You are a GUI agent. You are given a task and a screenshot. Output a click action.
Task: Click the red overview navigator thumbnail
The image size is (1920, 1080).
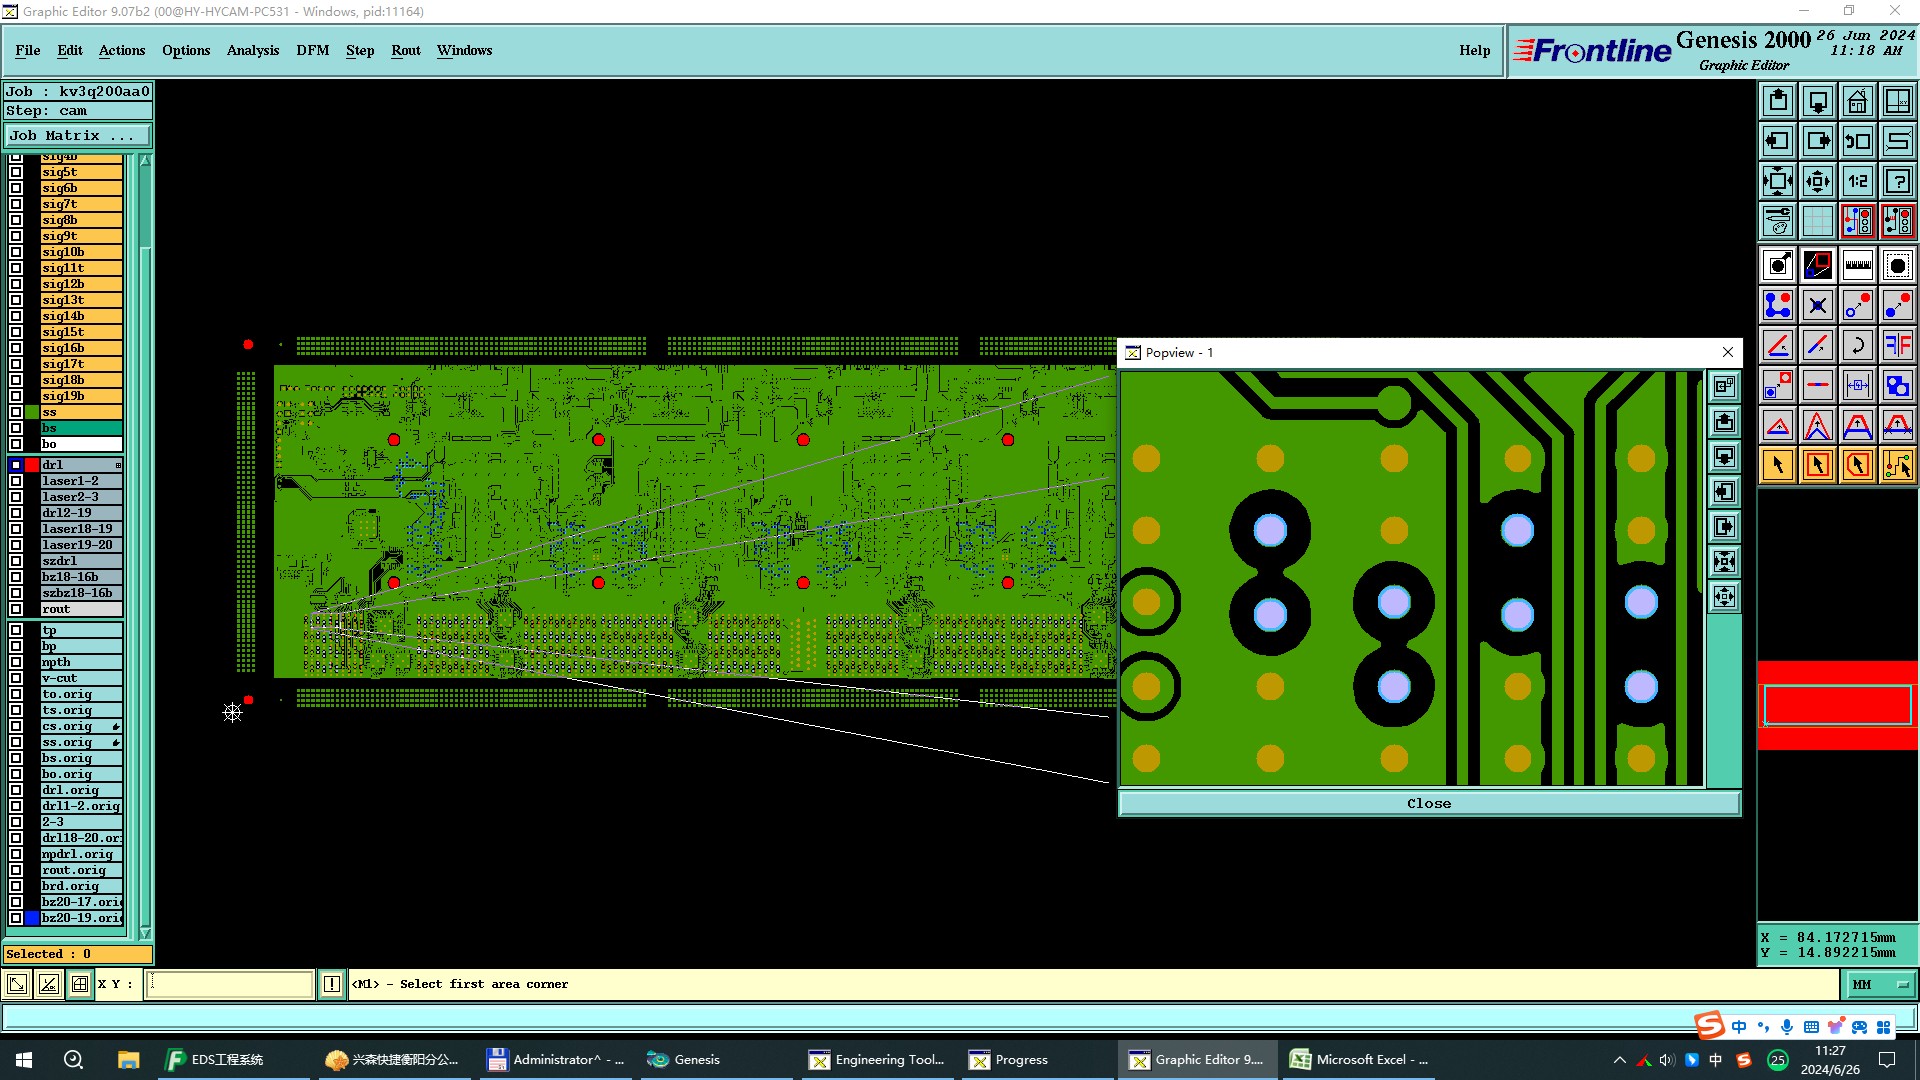click(x=1838, y=705)
